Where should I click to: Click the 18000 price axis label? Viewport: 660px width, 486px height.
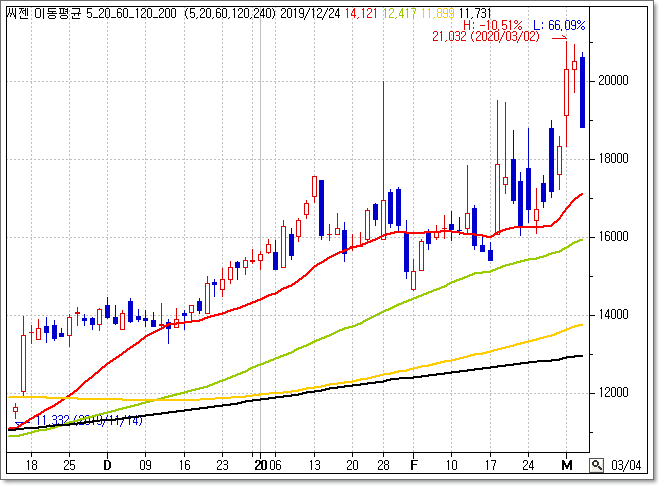(x=613, y=159)
